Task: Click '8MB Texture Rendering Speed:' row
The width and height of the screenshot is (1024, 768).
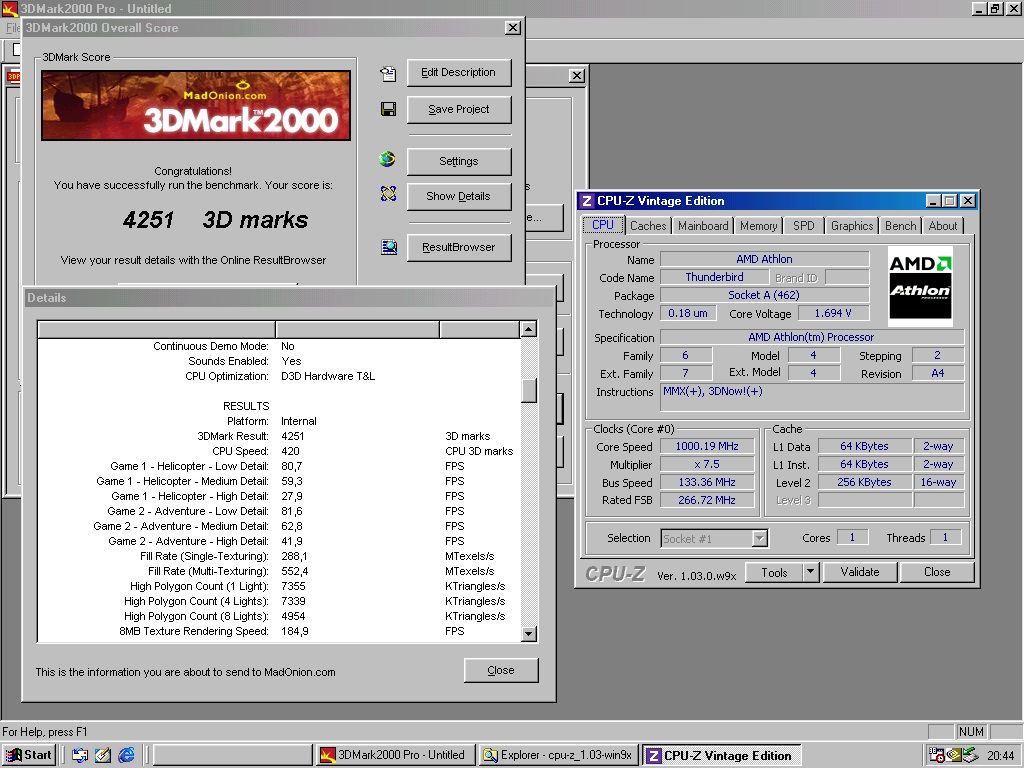Action: click(280, 632)
